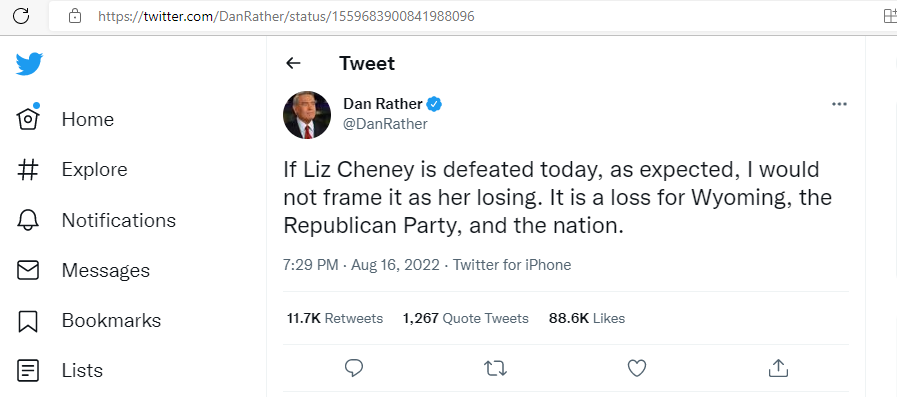Click the Twitter bird logo
This screenshot has height=397, width=897.
pyautogui.click(x=29, y=64)
